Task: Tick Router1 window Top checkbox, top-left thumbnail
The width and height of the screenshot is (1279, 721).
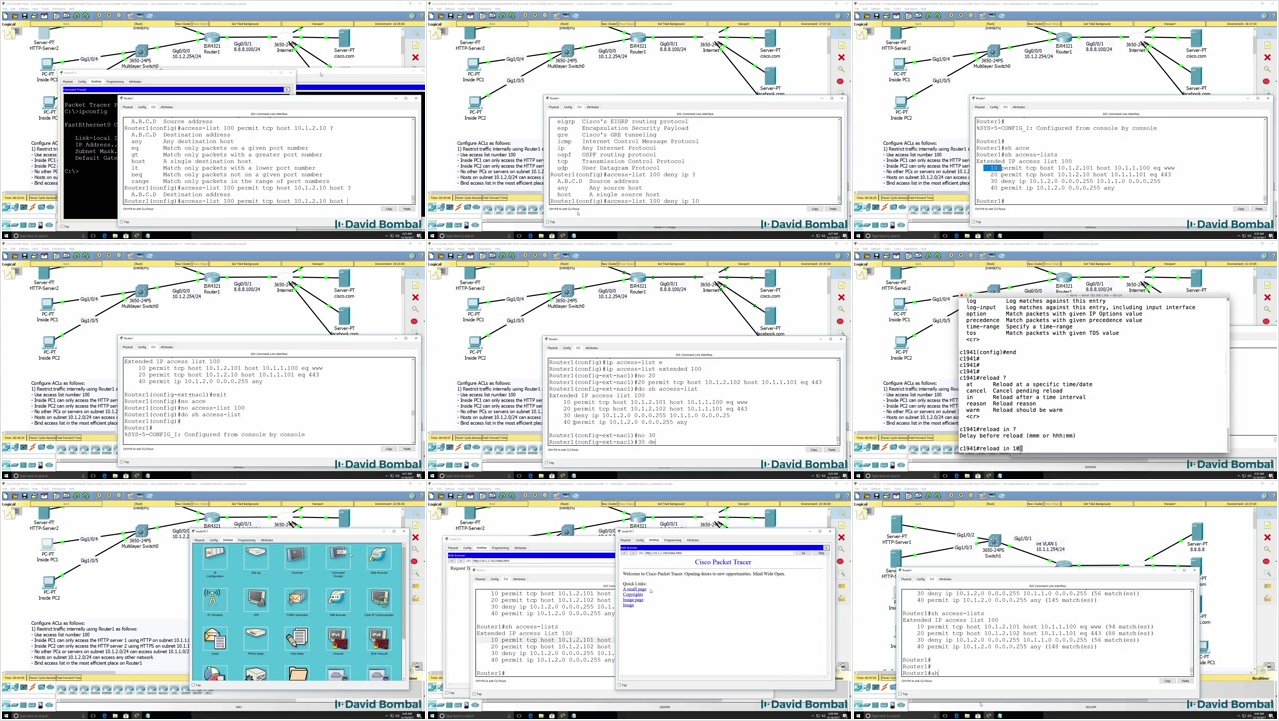Action: click(x=122, y=222)
